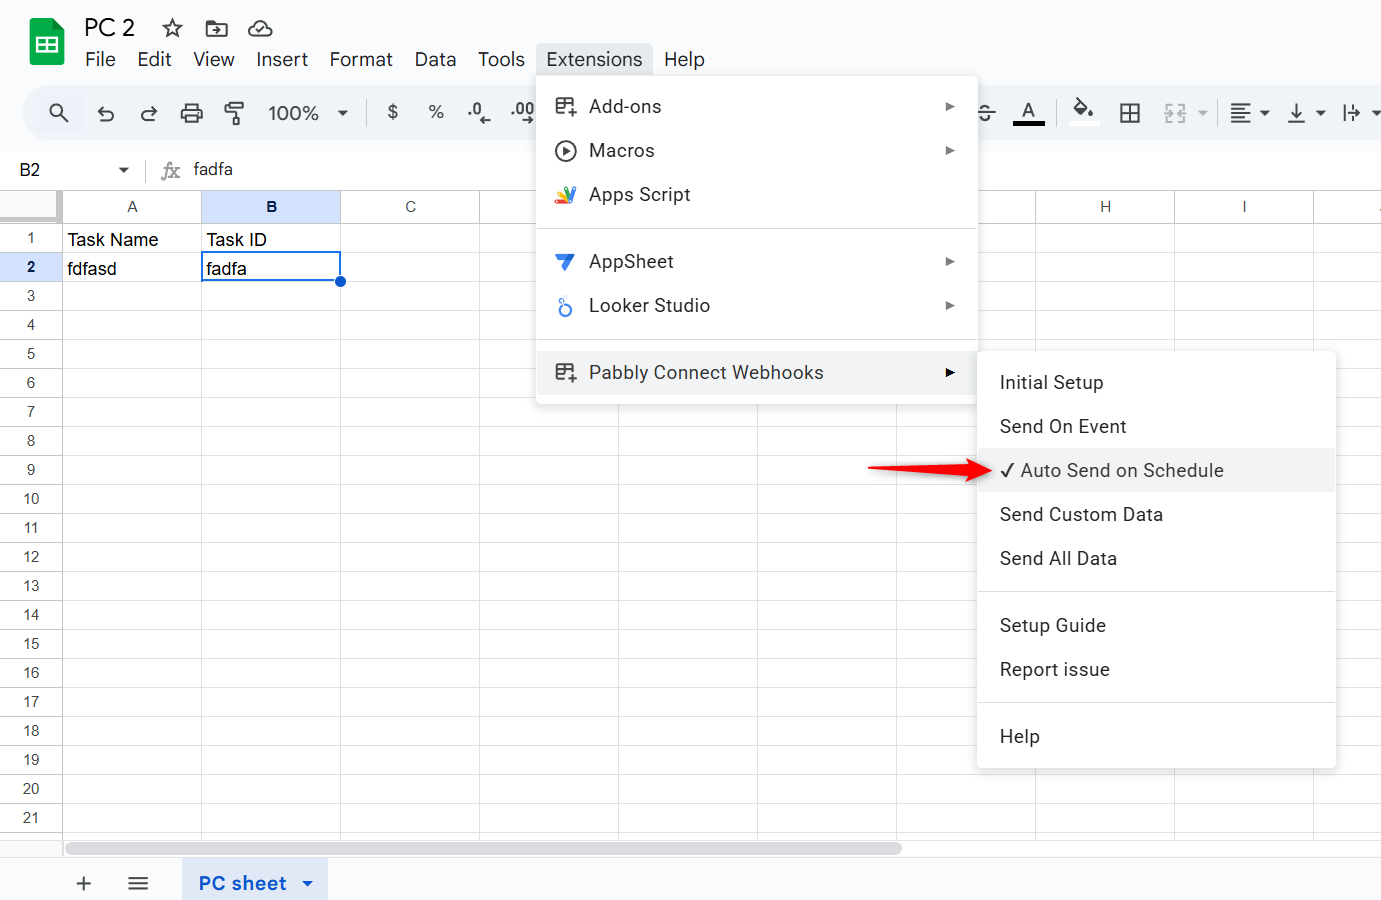This screenshot has height=900, width=1381.
Task: Open the zoom 100% dropdown
Action: 307,113
